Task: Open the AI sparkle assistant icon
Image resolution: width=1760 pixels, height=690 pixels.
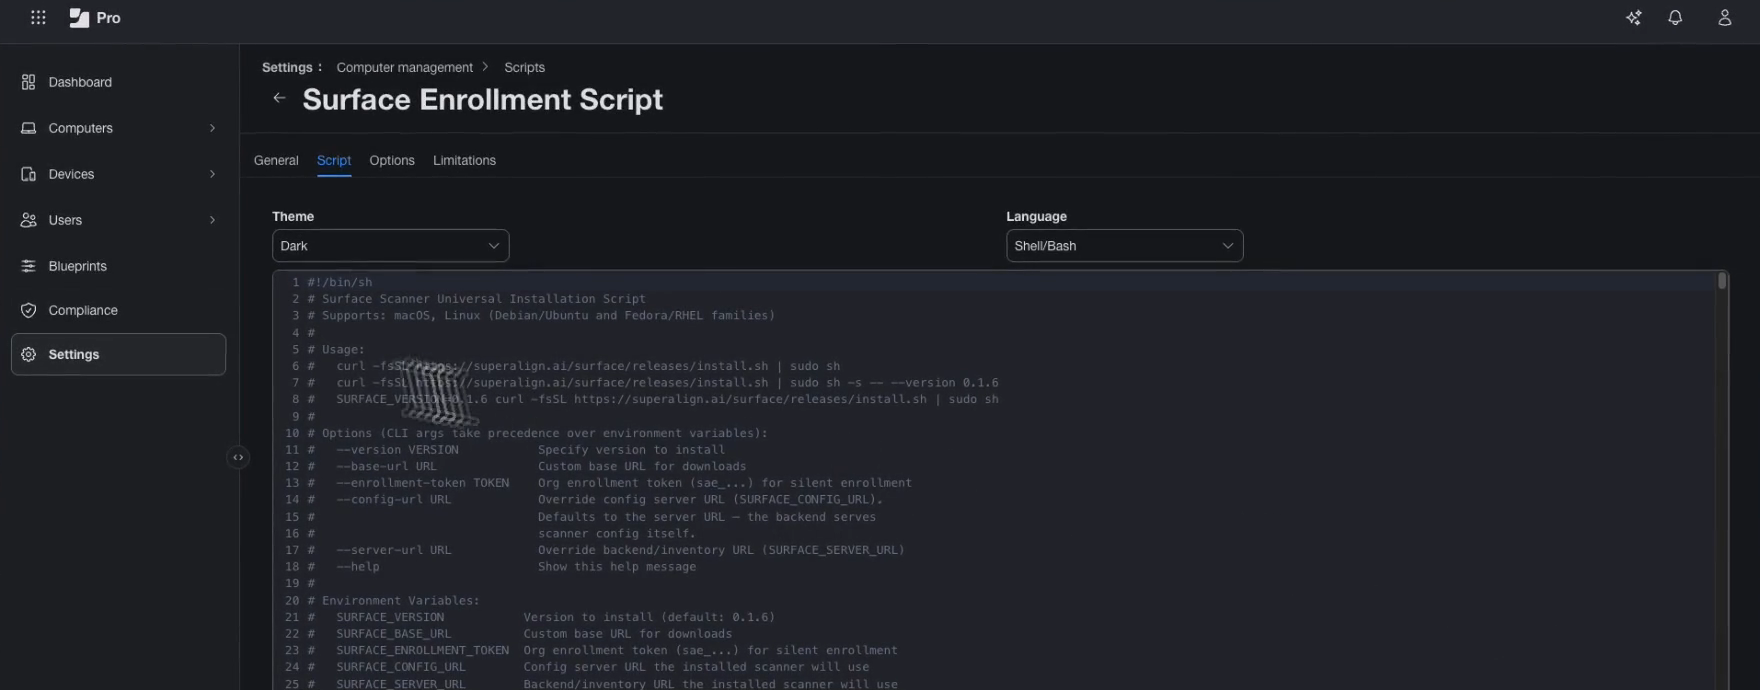Action: tap(1633, 18)
